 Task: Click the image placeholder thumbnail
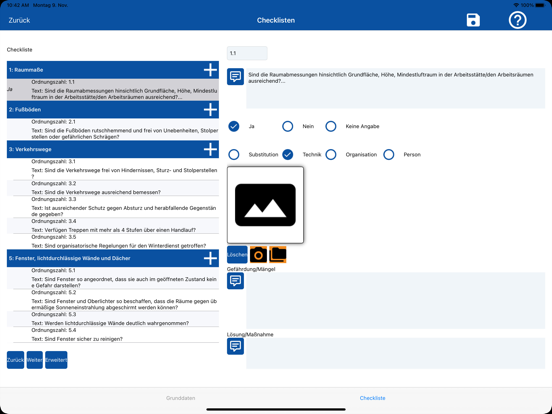[265, 205]
